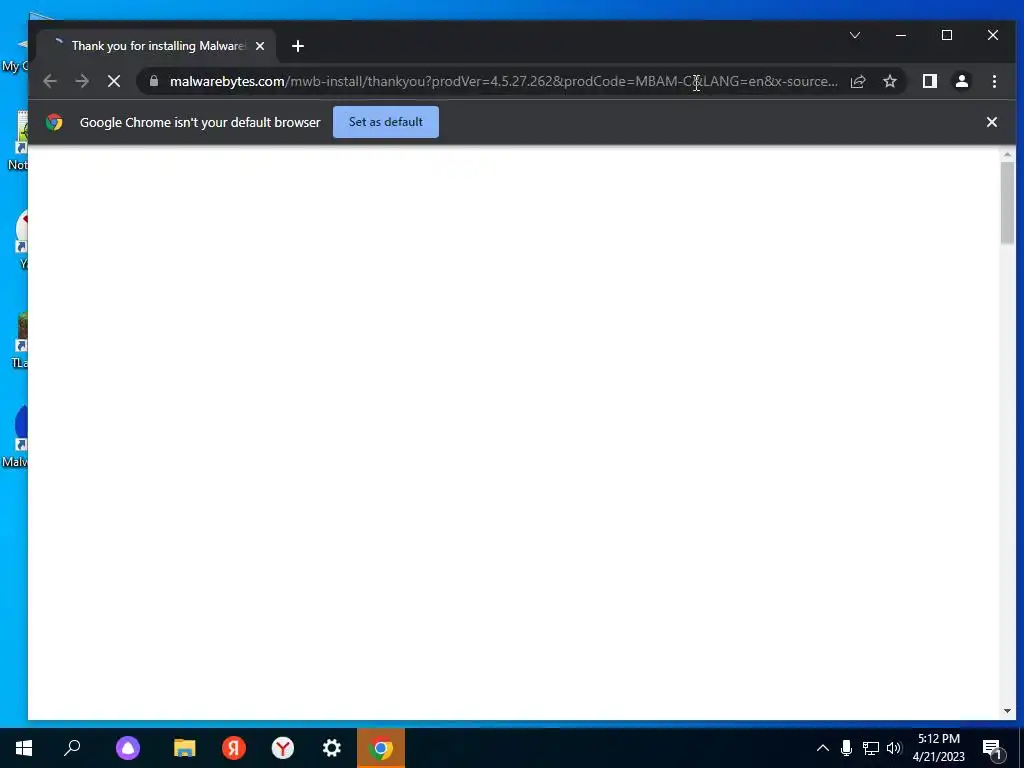The image size is (1024, 768).
Task: Click the scrollbar down arrow
Action: click(1007, 711)
